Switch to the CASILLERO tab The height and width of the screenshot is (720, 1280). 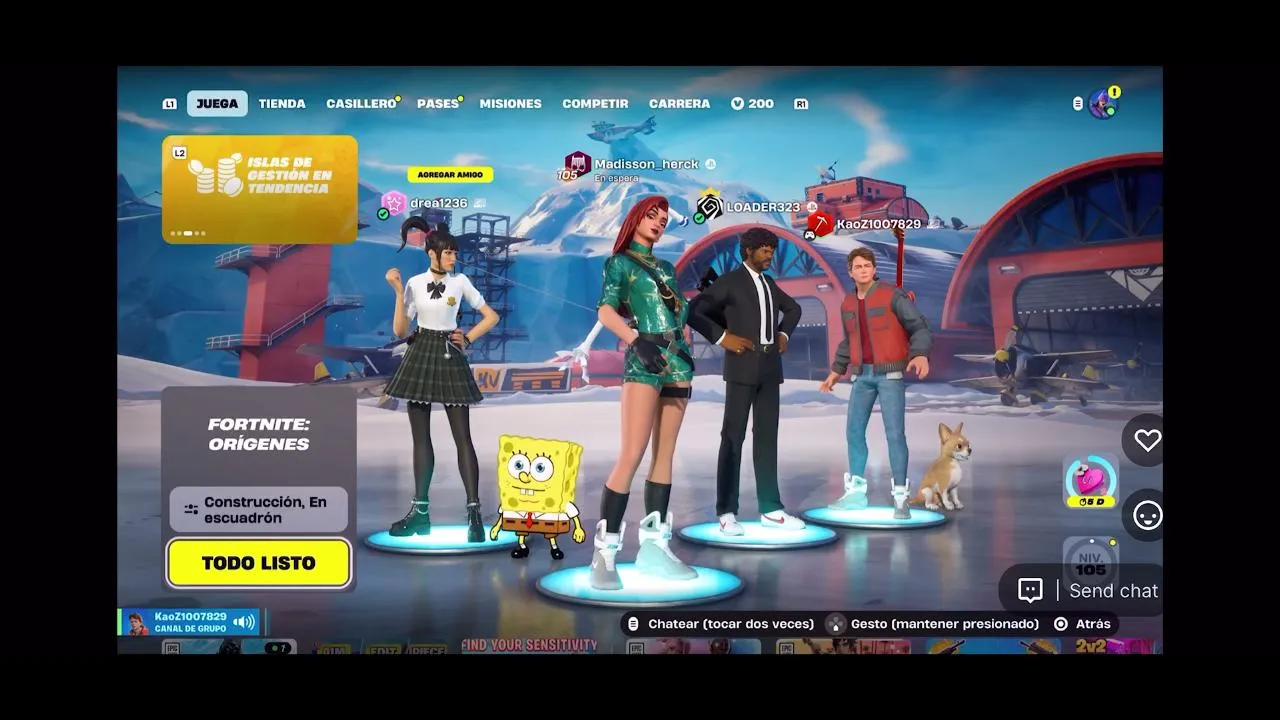pyautogui.click(x=361, y=104)
